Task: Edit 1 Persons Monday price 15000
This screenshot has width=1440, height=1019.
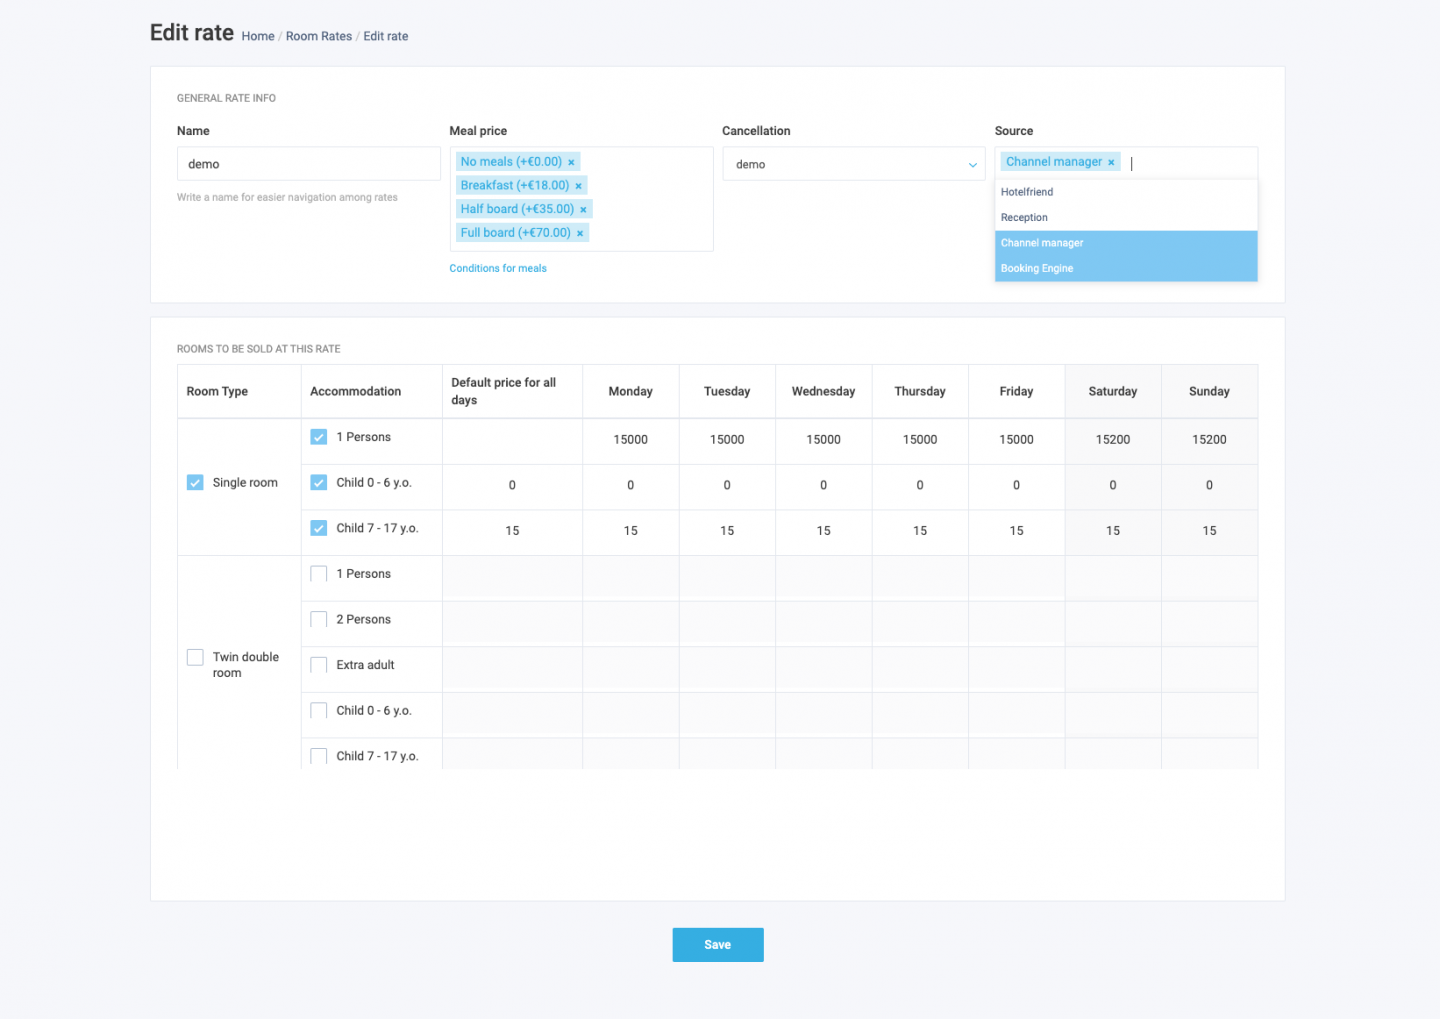Action: [631, 441]
